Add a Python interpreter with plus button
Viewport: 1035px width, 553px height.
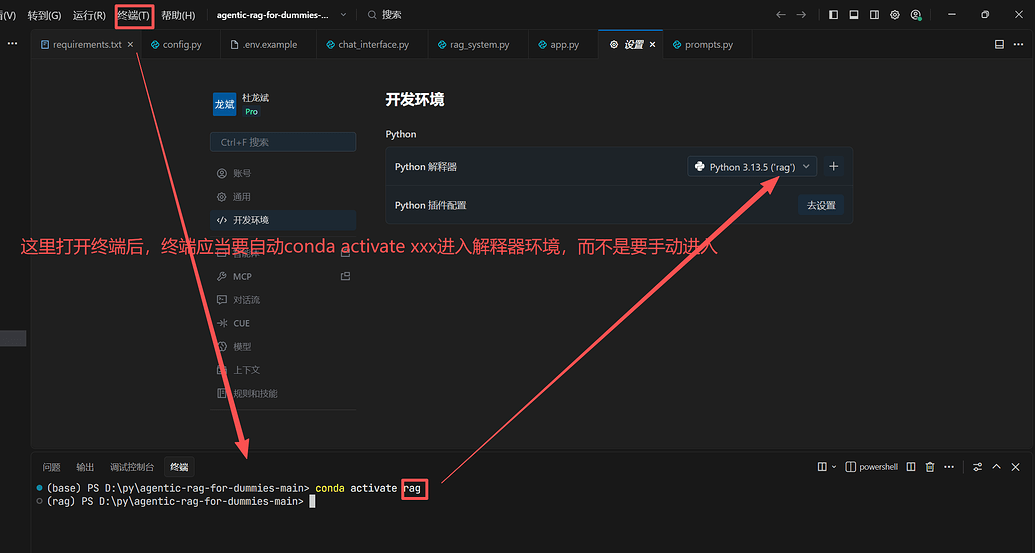[x=833, y=166]
